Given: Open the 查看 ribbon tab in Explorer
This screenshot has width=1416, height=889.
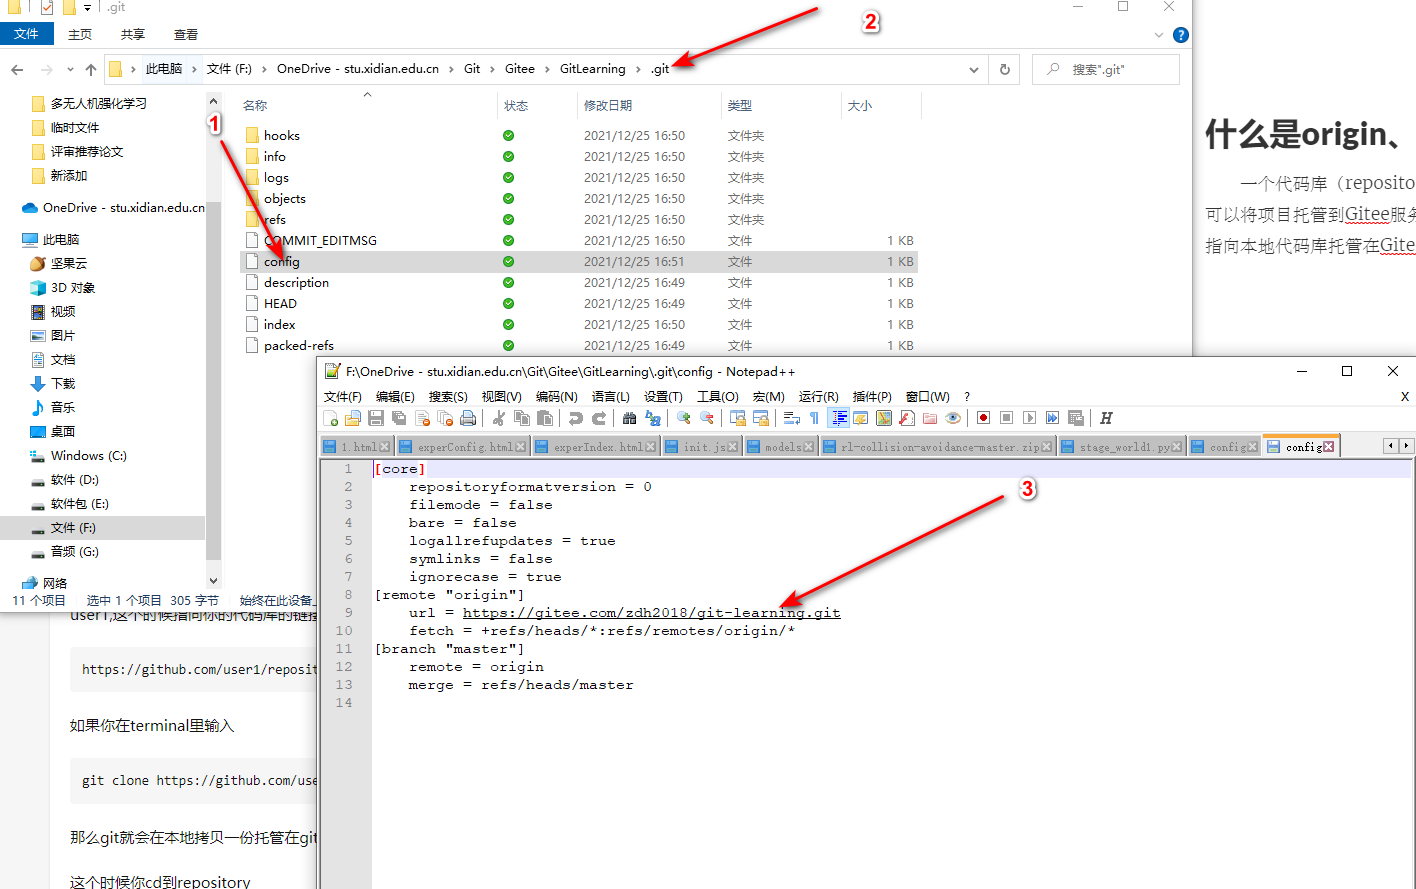Looking at the screenshot, I should click(186, 34).
